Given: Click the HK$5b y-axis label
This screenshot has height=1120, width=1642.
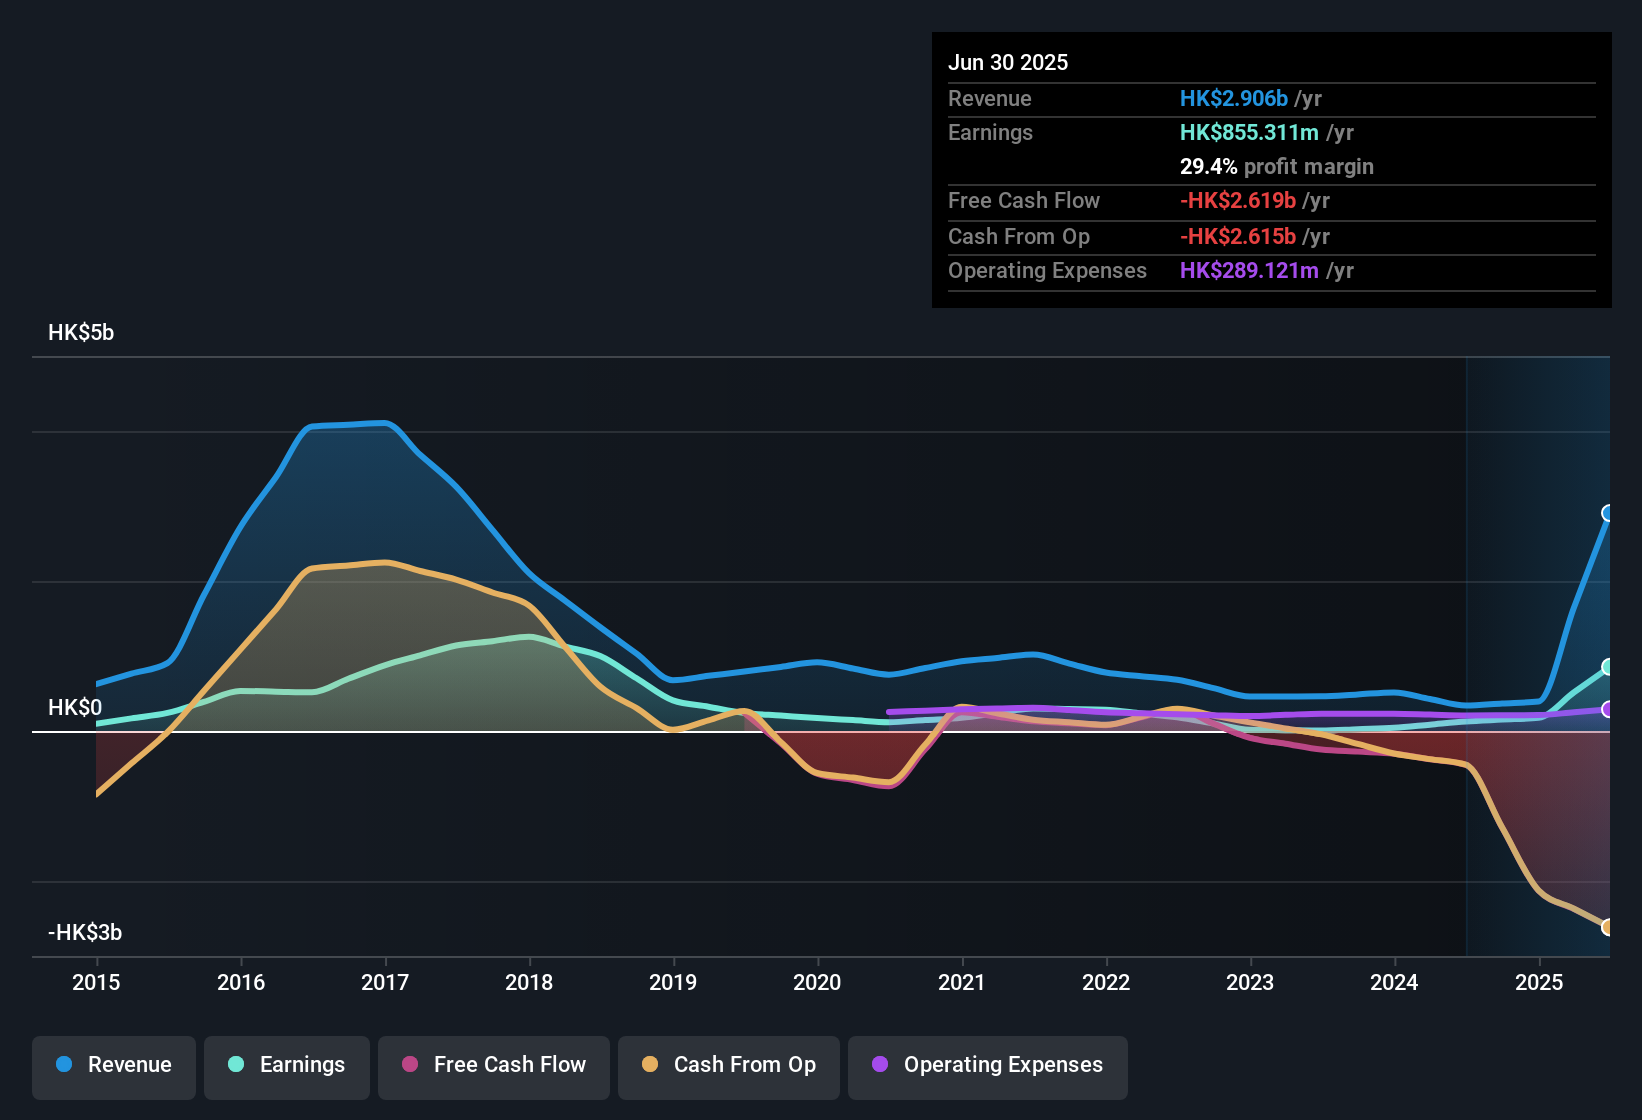Looking at the screenshot, I should pyautogui.click(x=81, y=333).
